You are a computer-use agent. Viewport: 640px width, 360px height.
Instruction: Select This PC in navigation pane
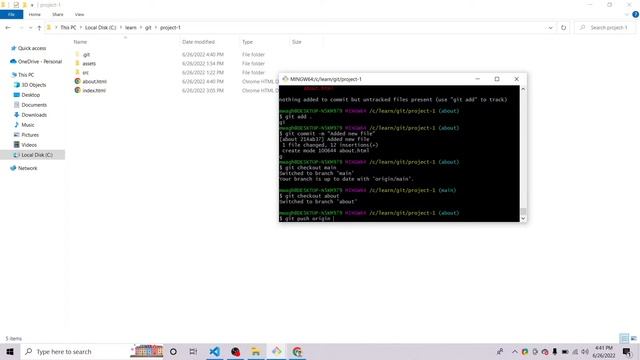click(x=26, y=75)
